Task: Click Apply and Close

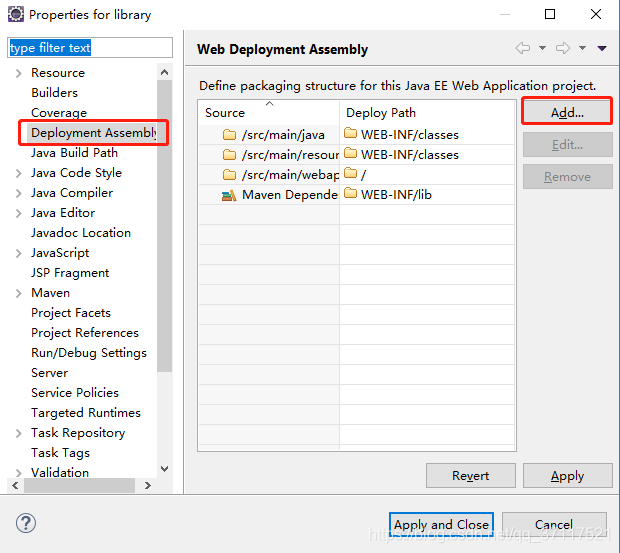Action: [x=441, y=525]
